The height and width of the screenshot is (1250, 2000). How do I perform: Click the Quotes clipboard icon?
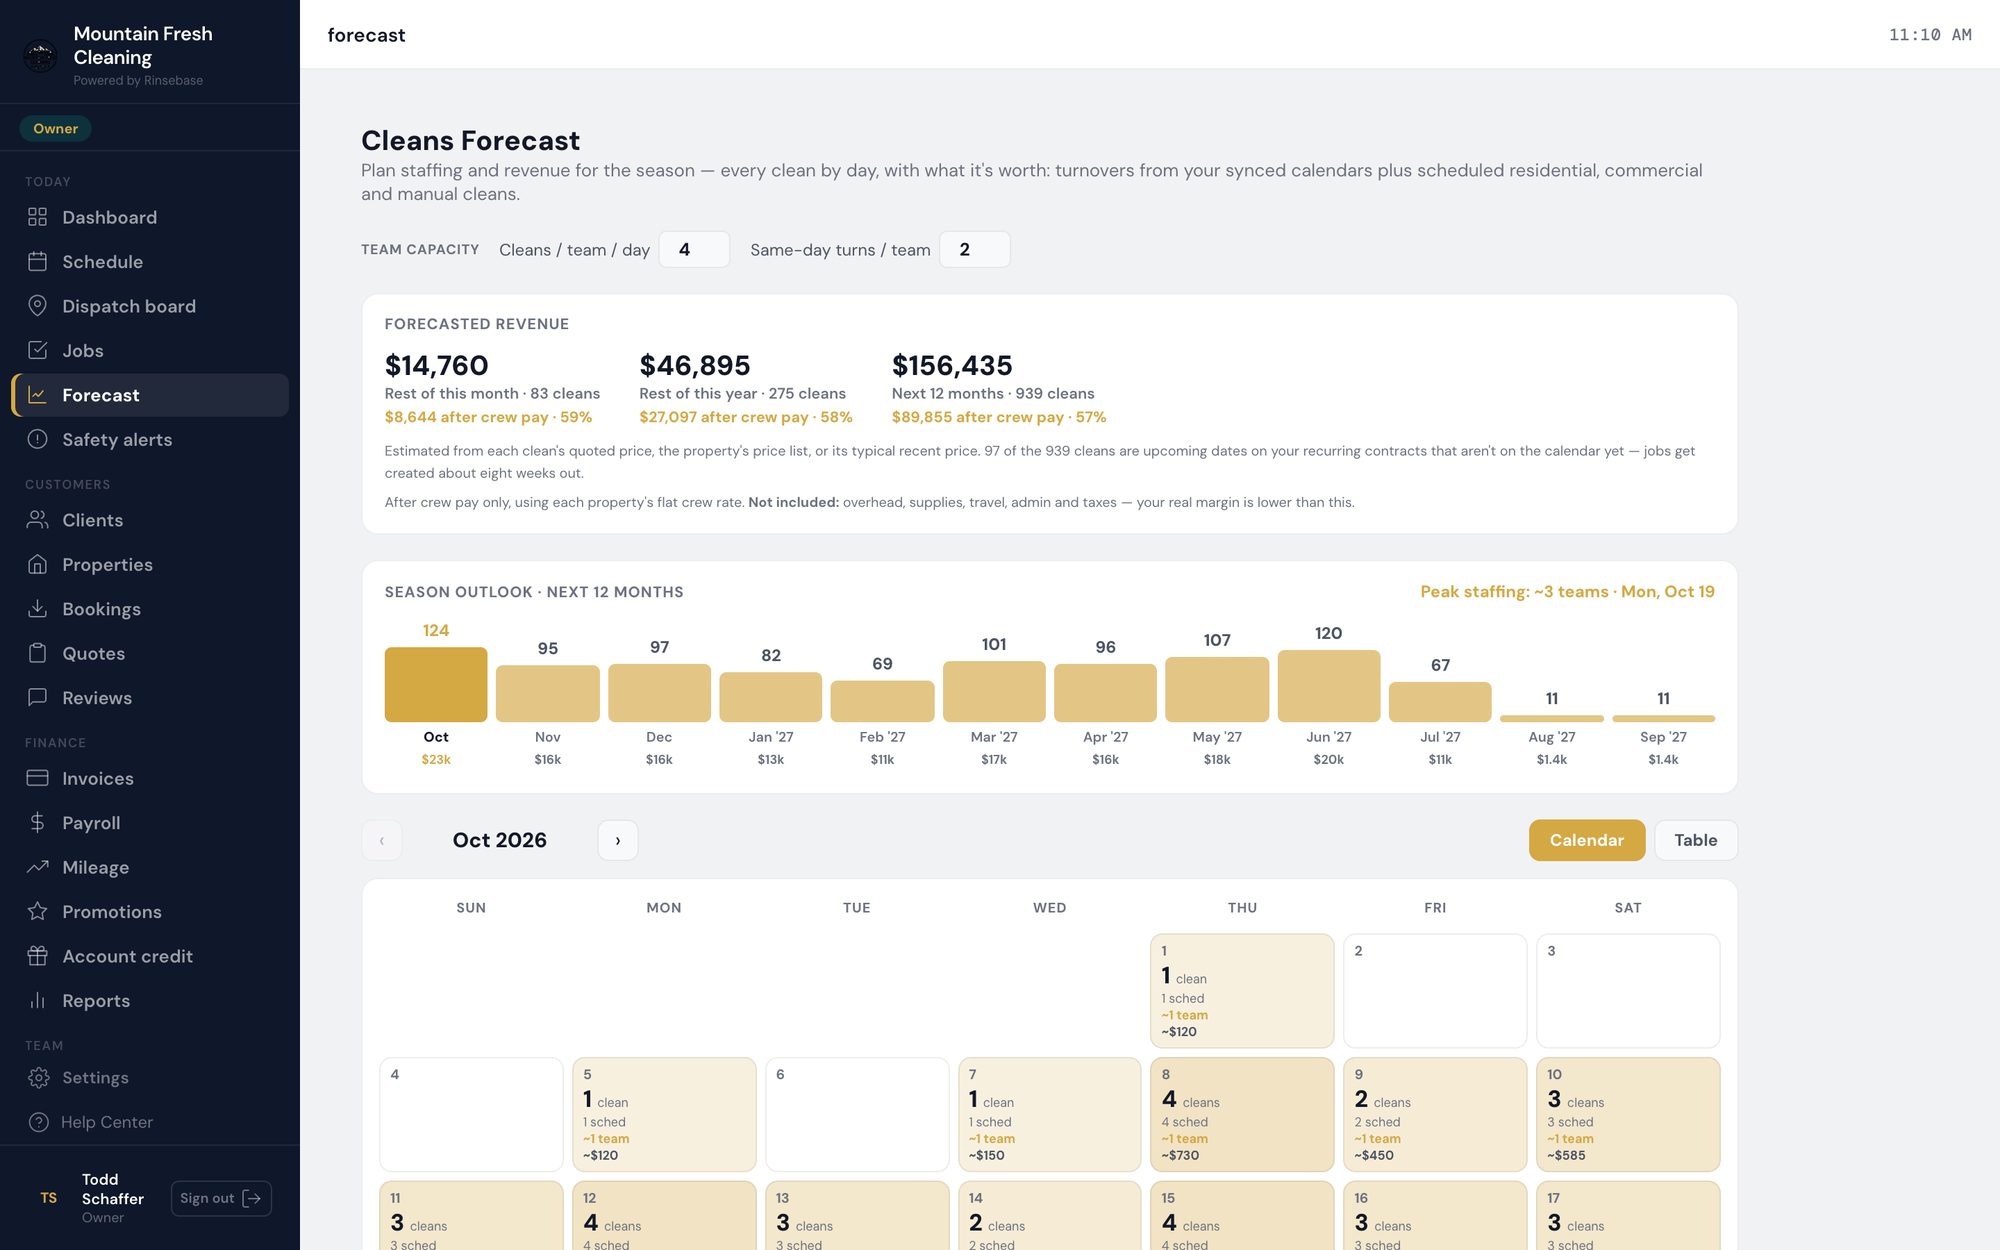[x=37, y=653]
